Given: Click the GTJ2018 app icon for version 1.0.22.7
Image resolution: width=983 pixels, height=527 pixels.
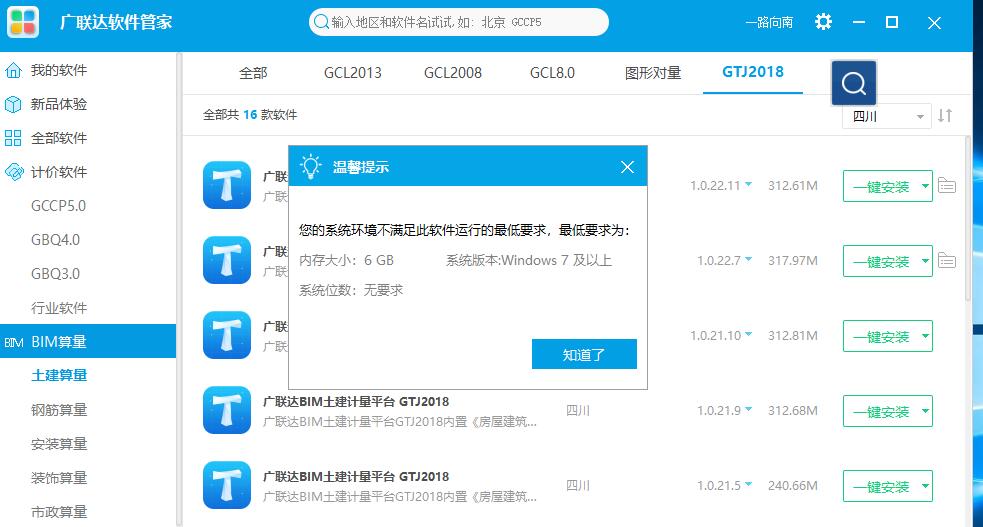Looking at the screenshot, I should (x=227, y=260).
